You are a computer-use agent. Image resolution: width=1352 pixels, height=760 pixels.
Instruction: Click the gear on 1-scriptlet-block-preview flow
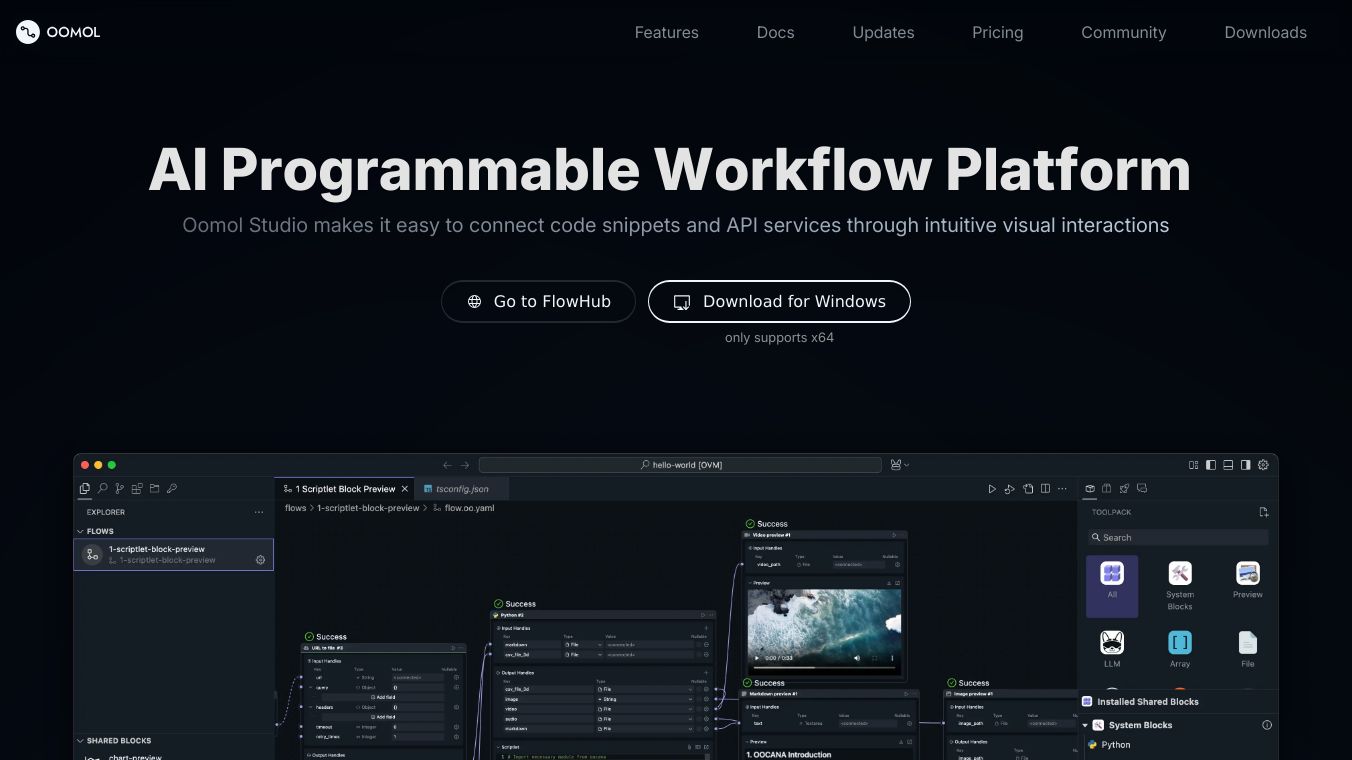pos(260,560)
